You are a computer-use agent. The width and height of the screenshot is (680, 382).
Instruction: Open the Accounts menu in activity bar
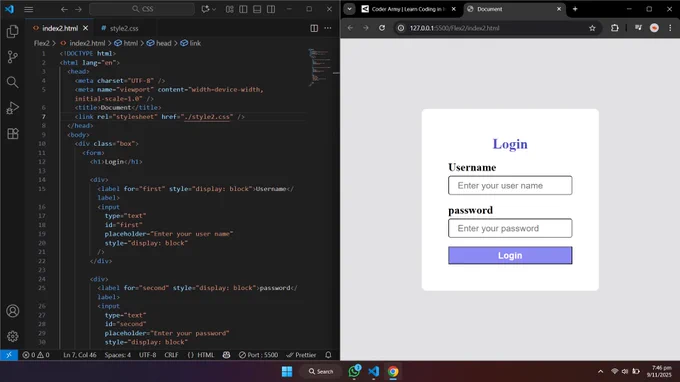point(13,311)
